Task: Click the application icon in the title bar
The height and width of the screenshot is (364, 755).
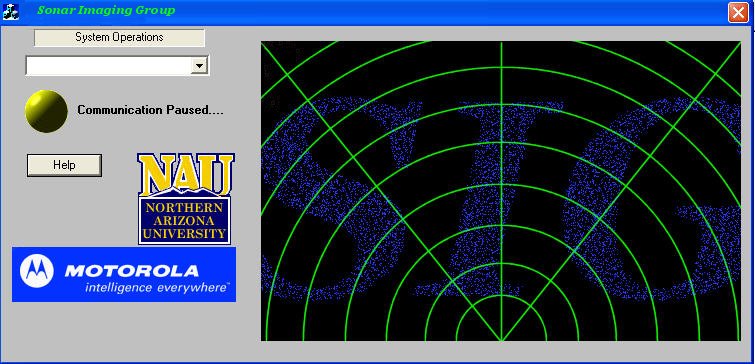Action: 11,11
